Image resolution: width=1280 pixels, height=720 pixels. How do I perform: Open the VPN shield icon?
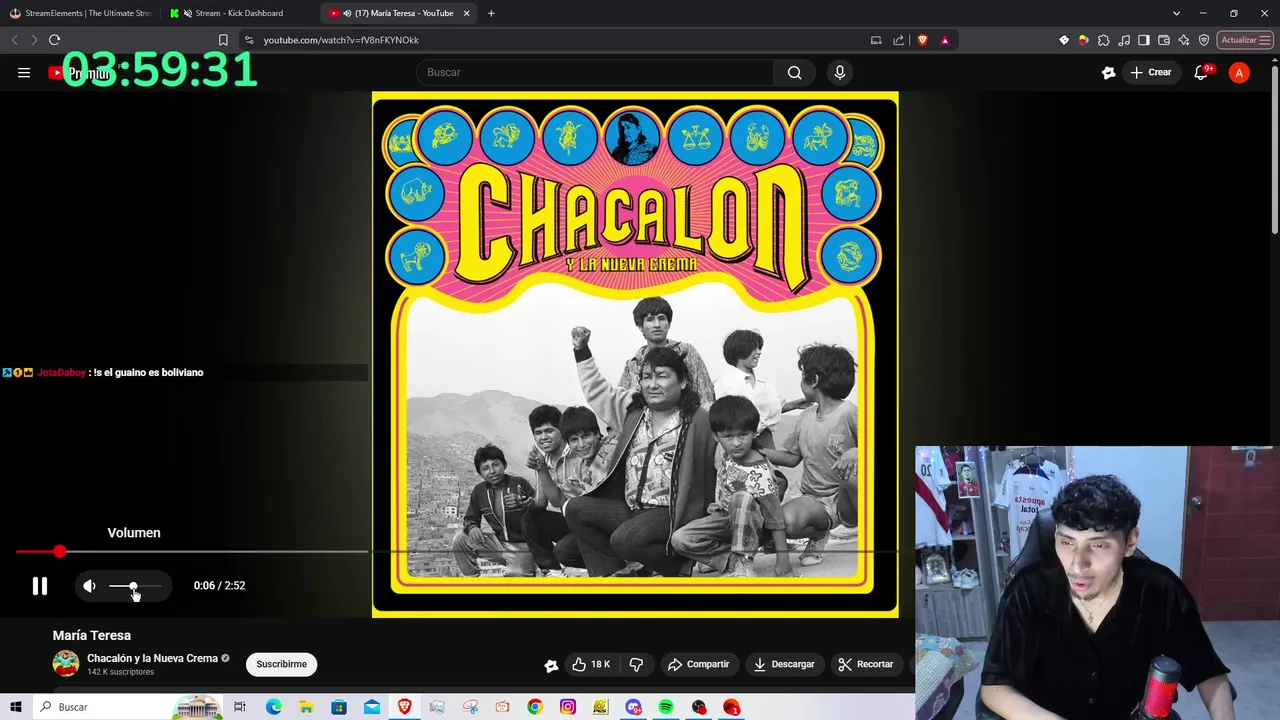1204,40
